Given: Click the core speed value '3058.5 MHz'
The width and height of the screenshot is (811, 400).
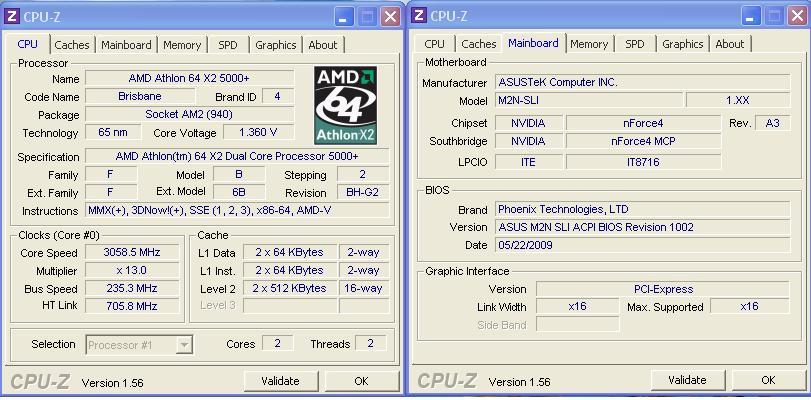Looking at the screenshot, I should [x=132, y=253].
